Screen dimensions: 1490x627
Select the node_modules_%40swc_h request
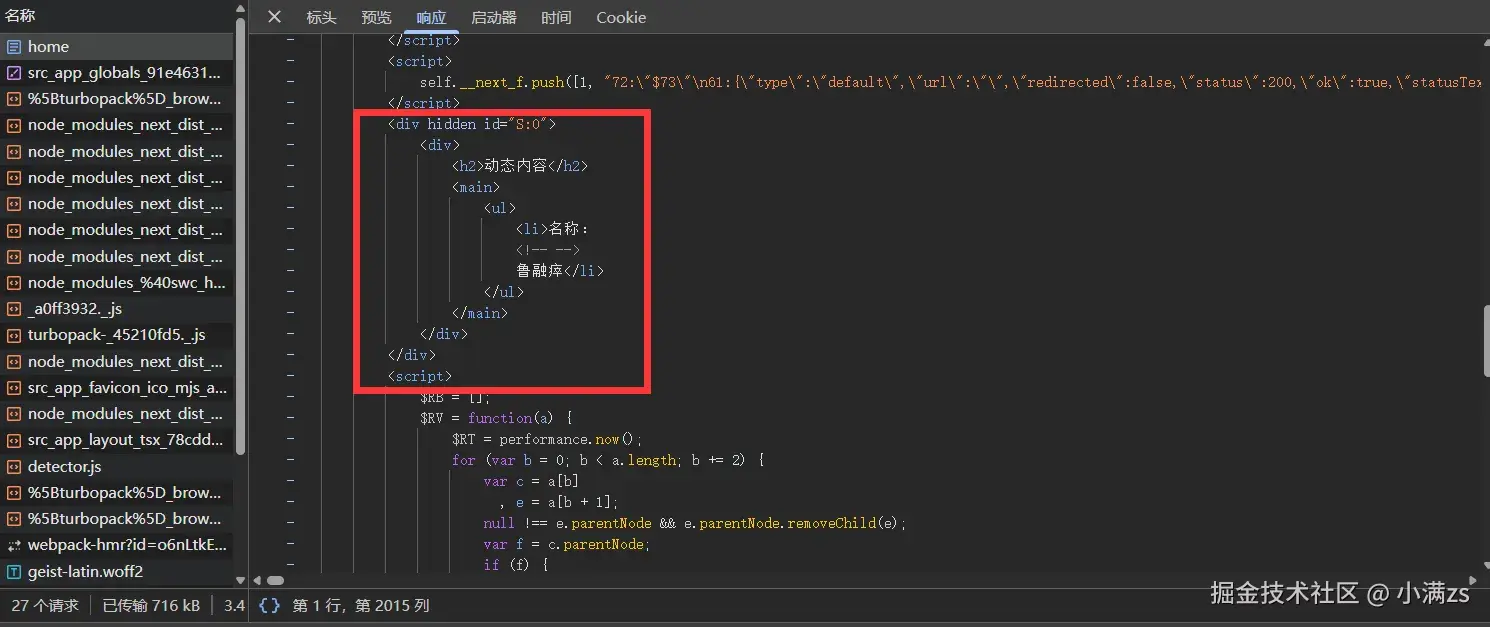click(117, 283)
